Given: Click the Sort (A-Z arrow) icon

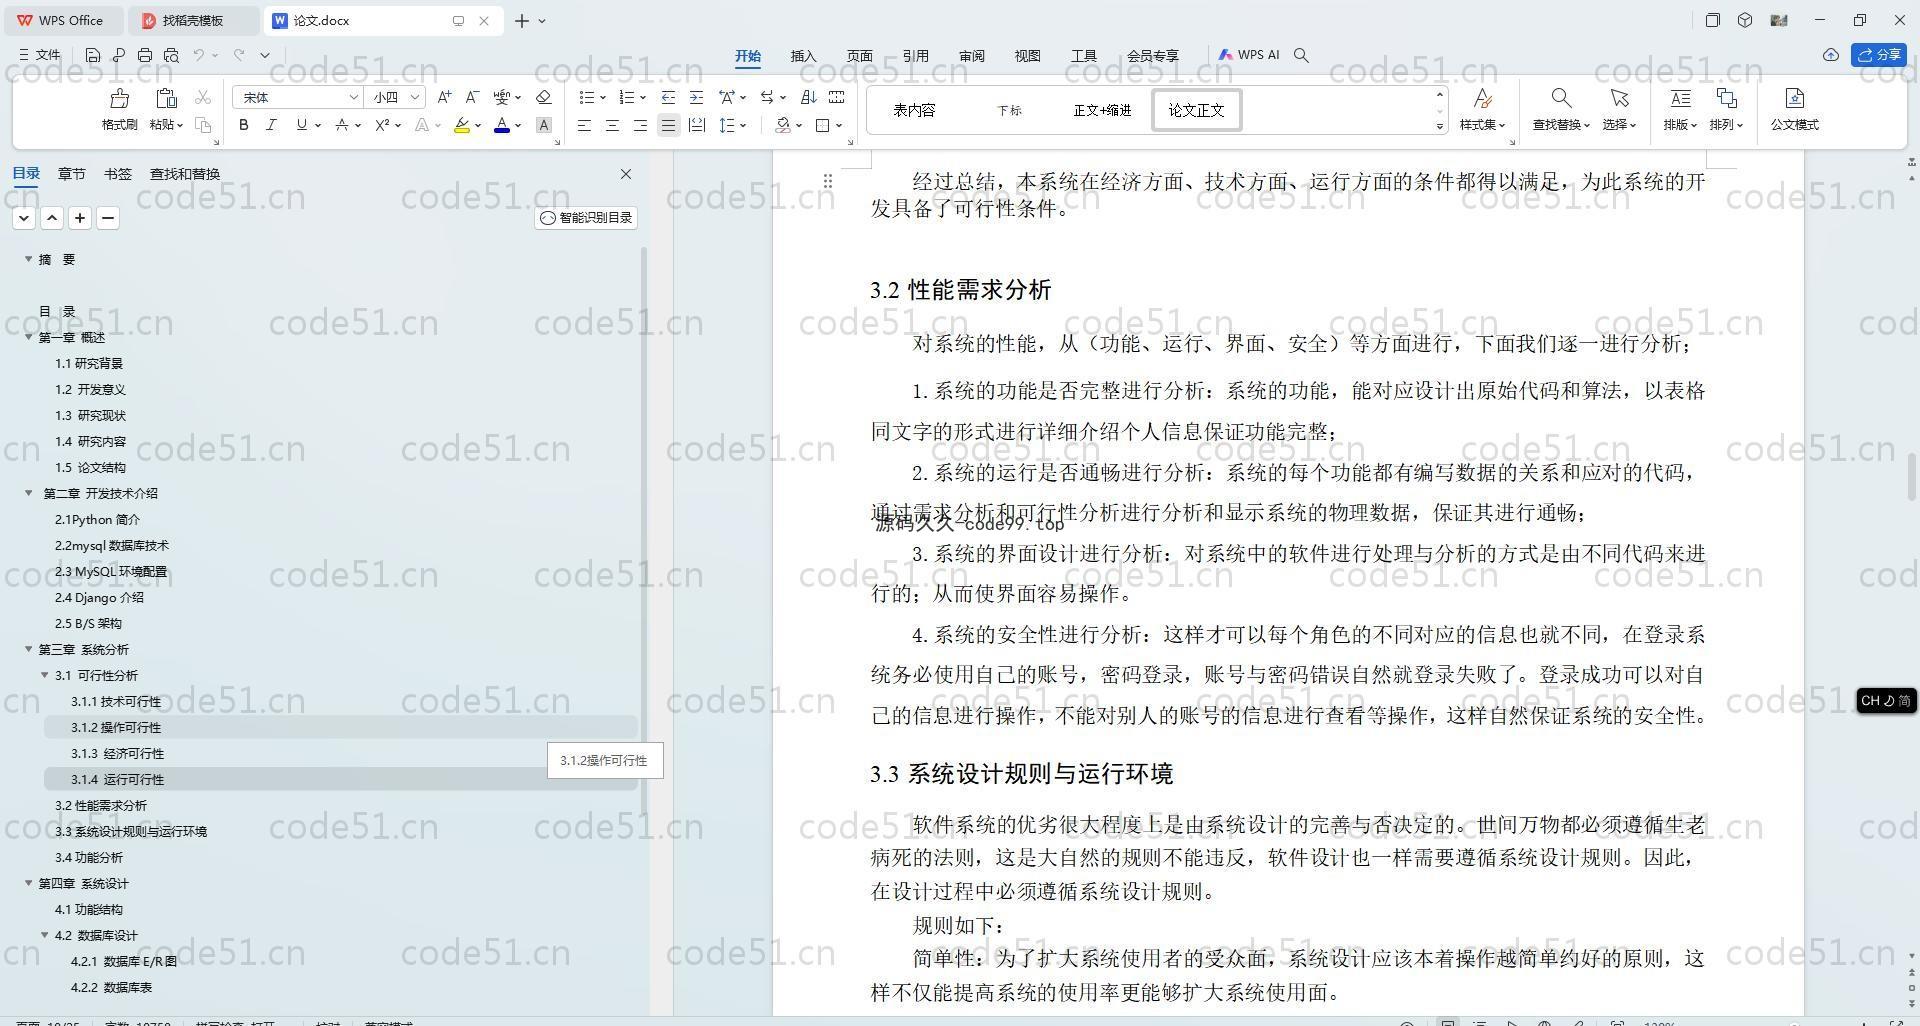Looking at the screenshot, I should 809,97.
